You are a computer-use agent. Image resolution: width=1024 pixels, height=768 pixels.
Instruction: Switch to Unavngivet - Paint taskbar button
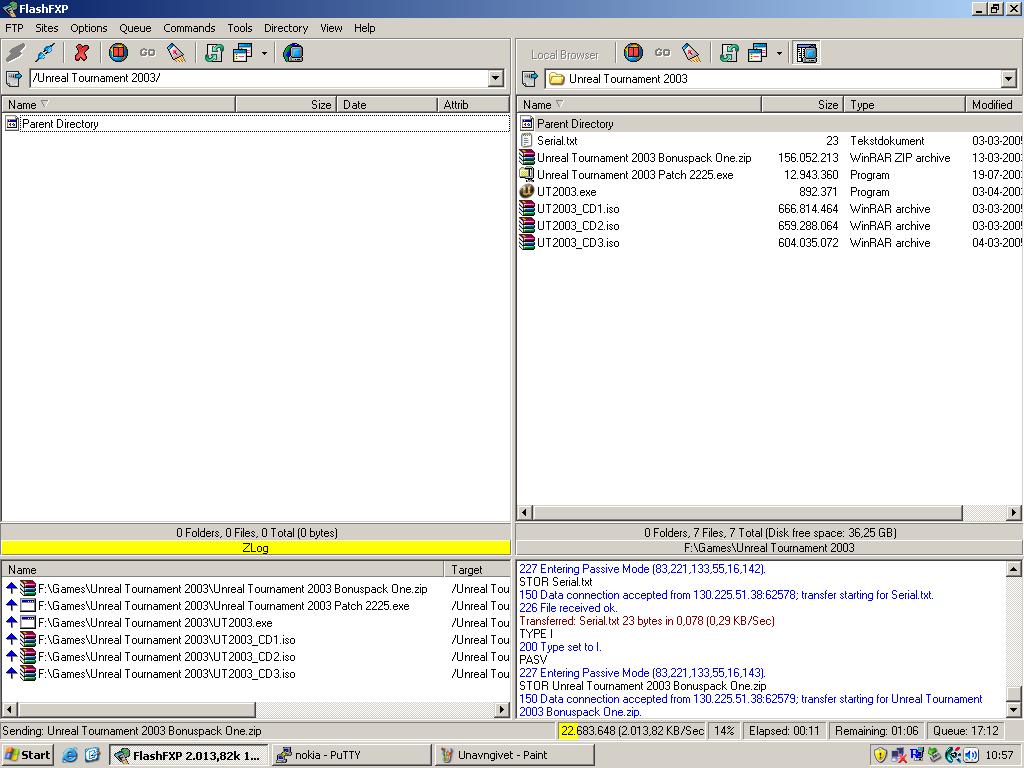click(514, 755)
